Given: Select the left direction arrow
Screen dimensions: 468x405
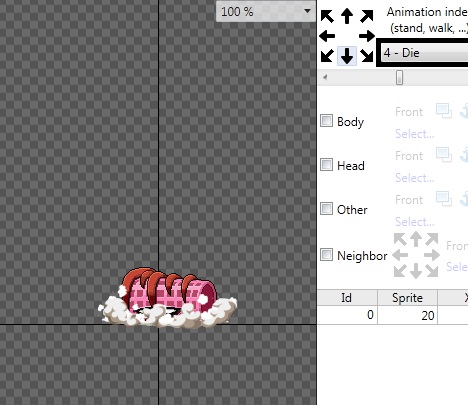Looking at the screenshot, I should coord(327,36).
